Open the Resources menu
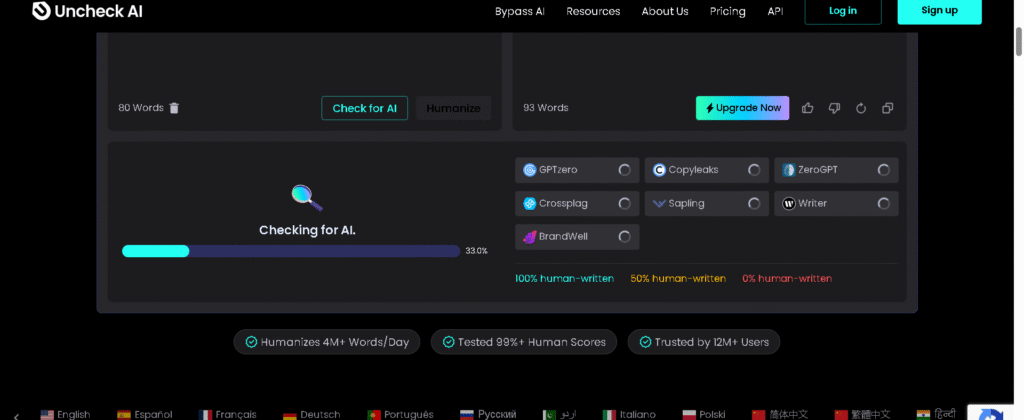This screenshot has height=420, width=1024. [x=593, y=11]
